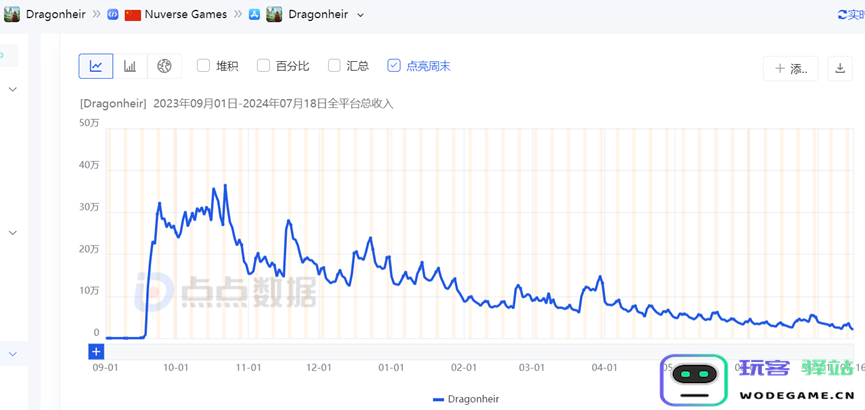This screenshot has height=410, width=865.
Task: Click the 40万 y-axis label
Action: (x=89, y=165)
